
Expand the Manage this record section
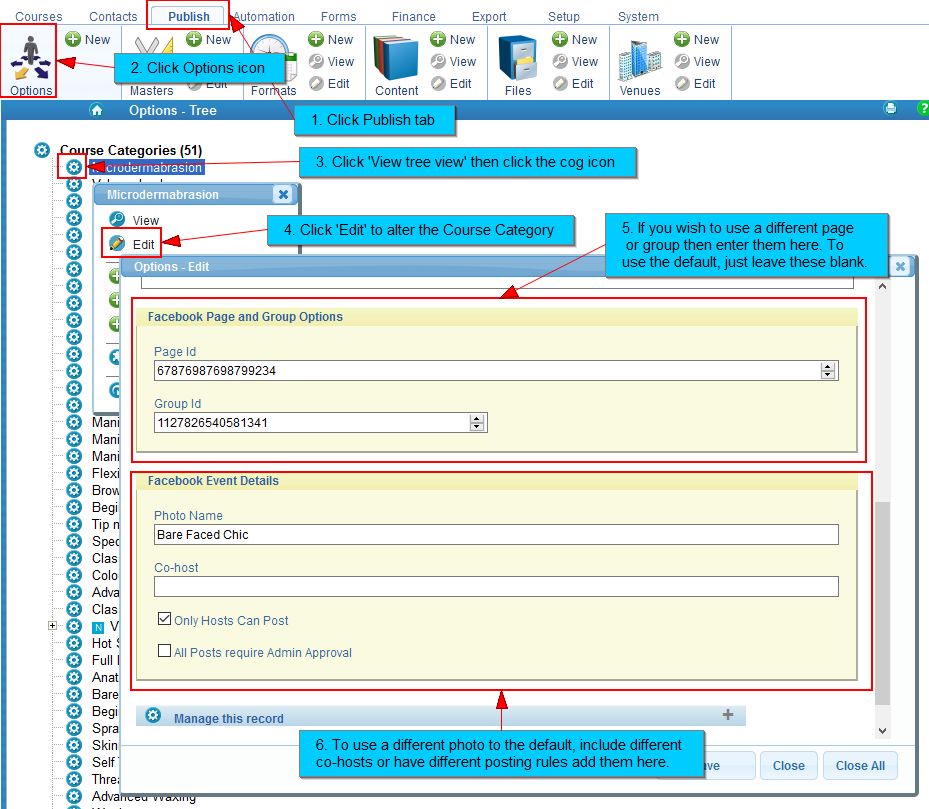pos(727,715)
